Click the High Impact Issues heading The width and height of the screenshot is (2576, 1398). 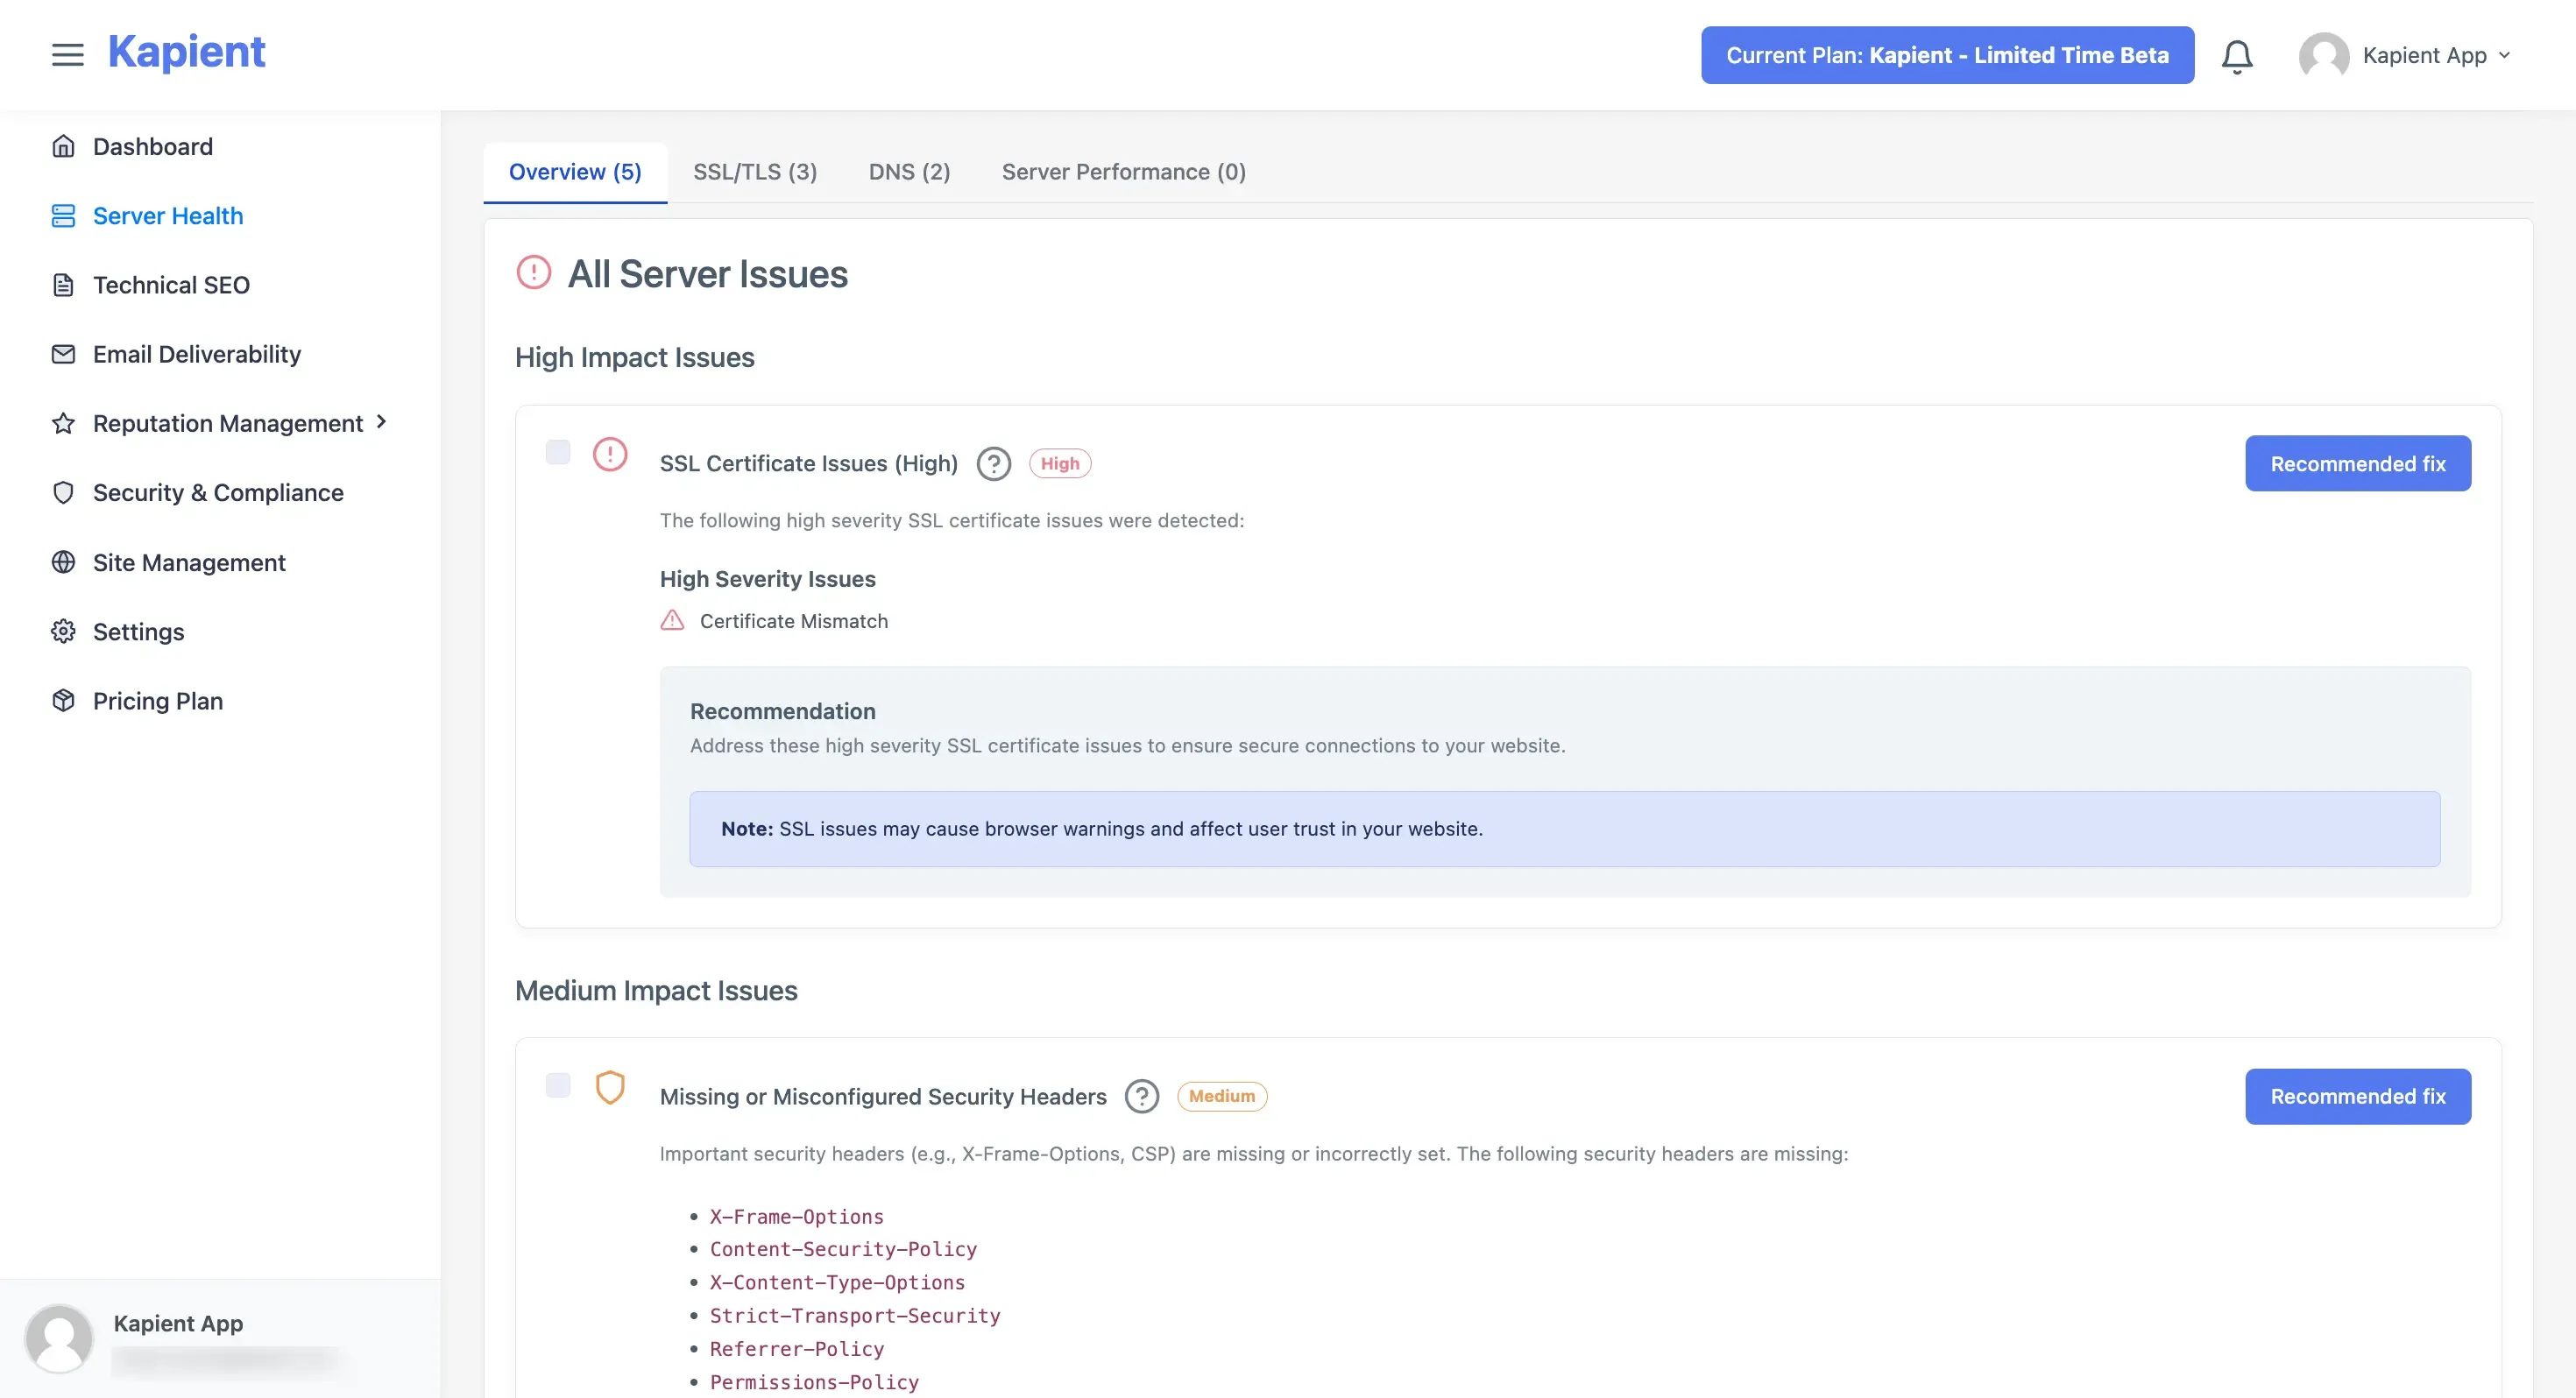coord(634,357)
